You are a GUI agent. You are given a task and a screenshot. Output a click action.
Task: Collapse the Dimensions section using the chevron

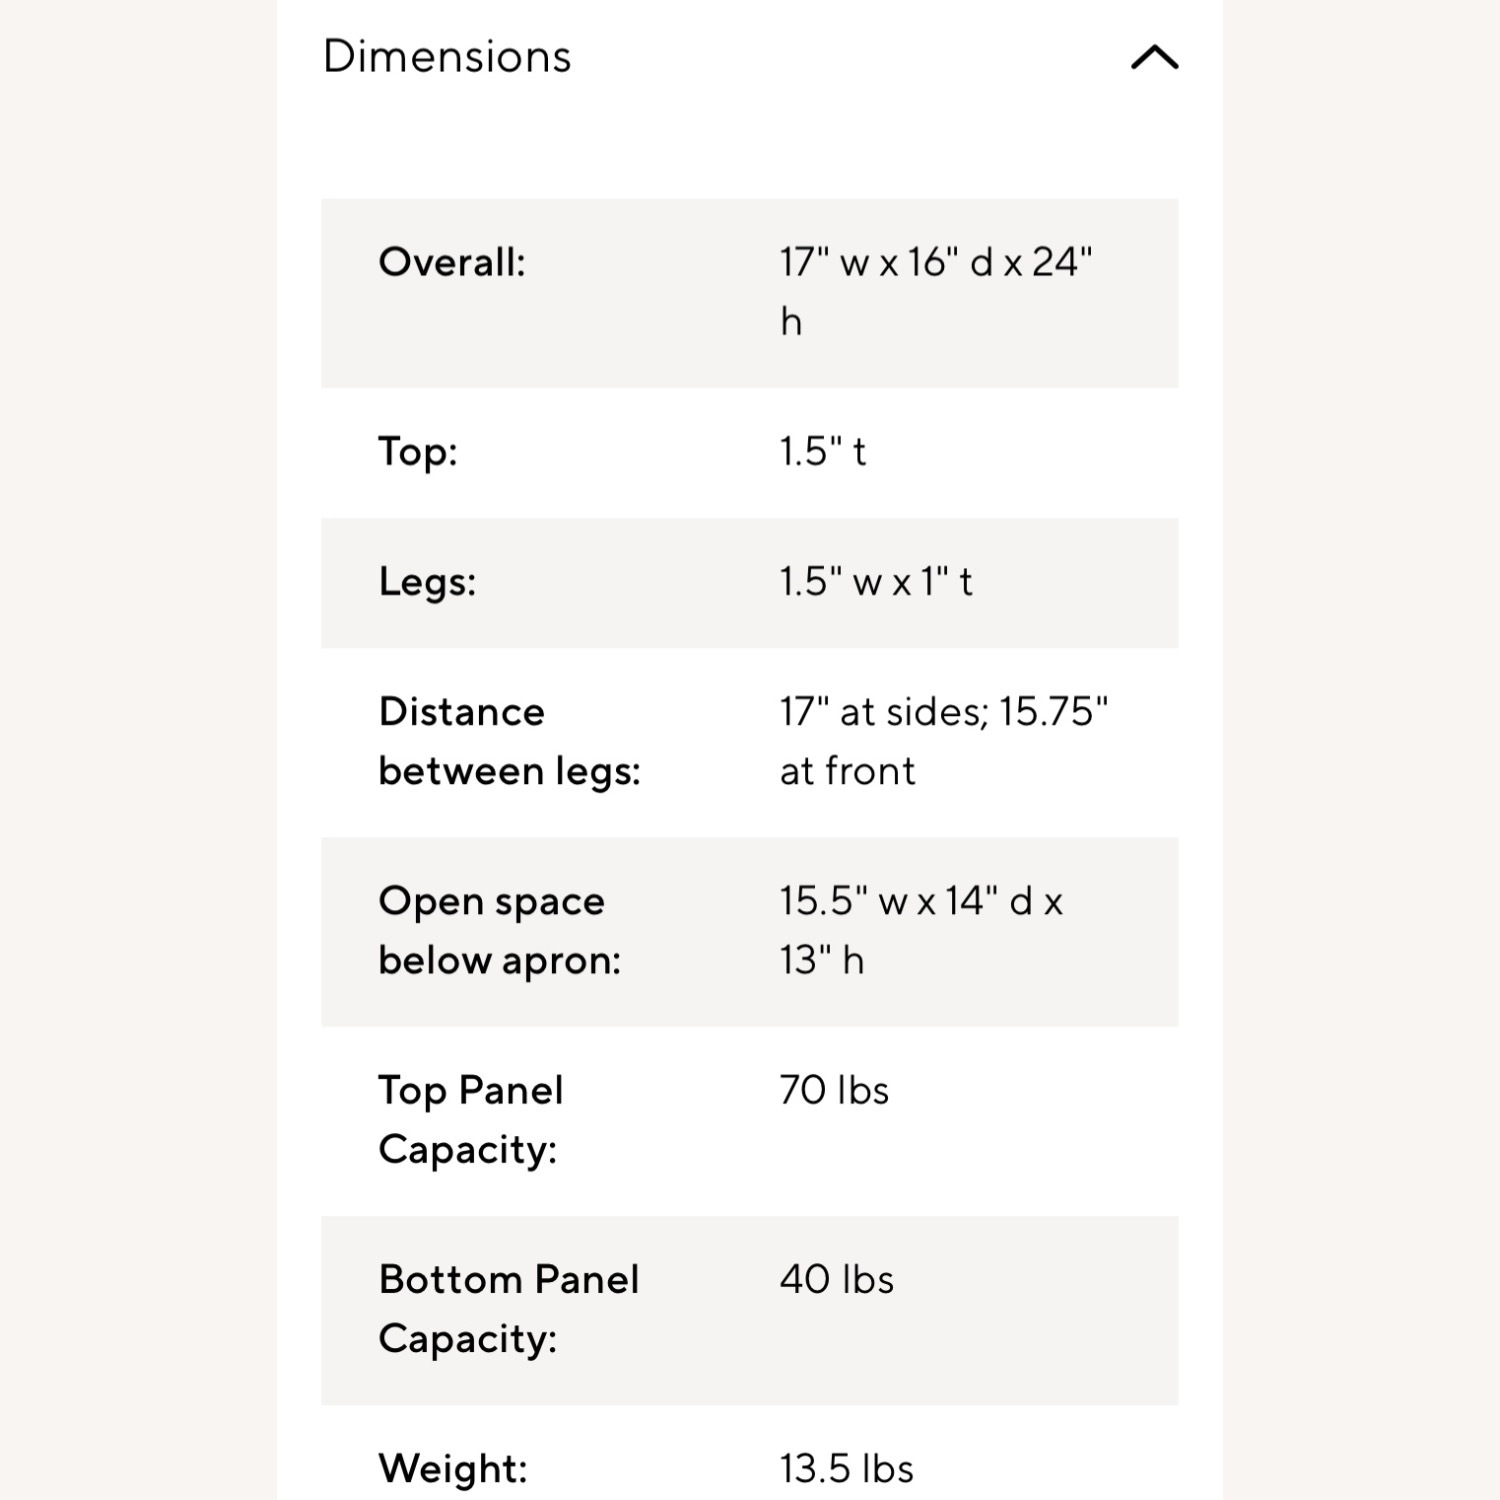(x=1154, y=58)
